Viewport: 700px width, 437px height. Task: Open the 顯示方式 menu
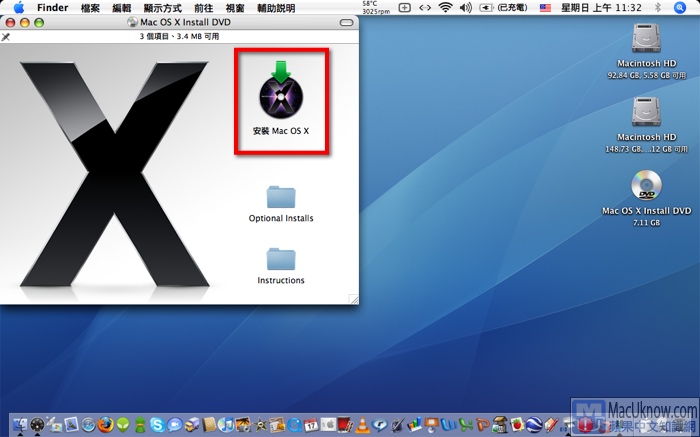162,8
